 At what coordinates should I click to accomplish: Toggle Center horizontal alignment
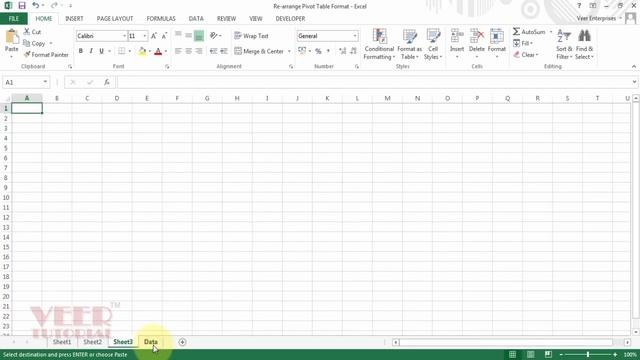click(x=188, y=51)
